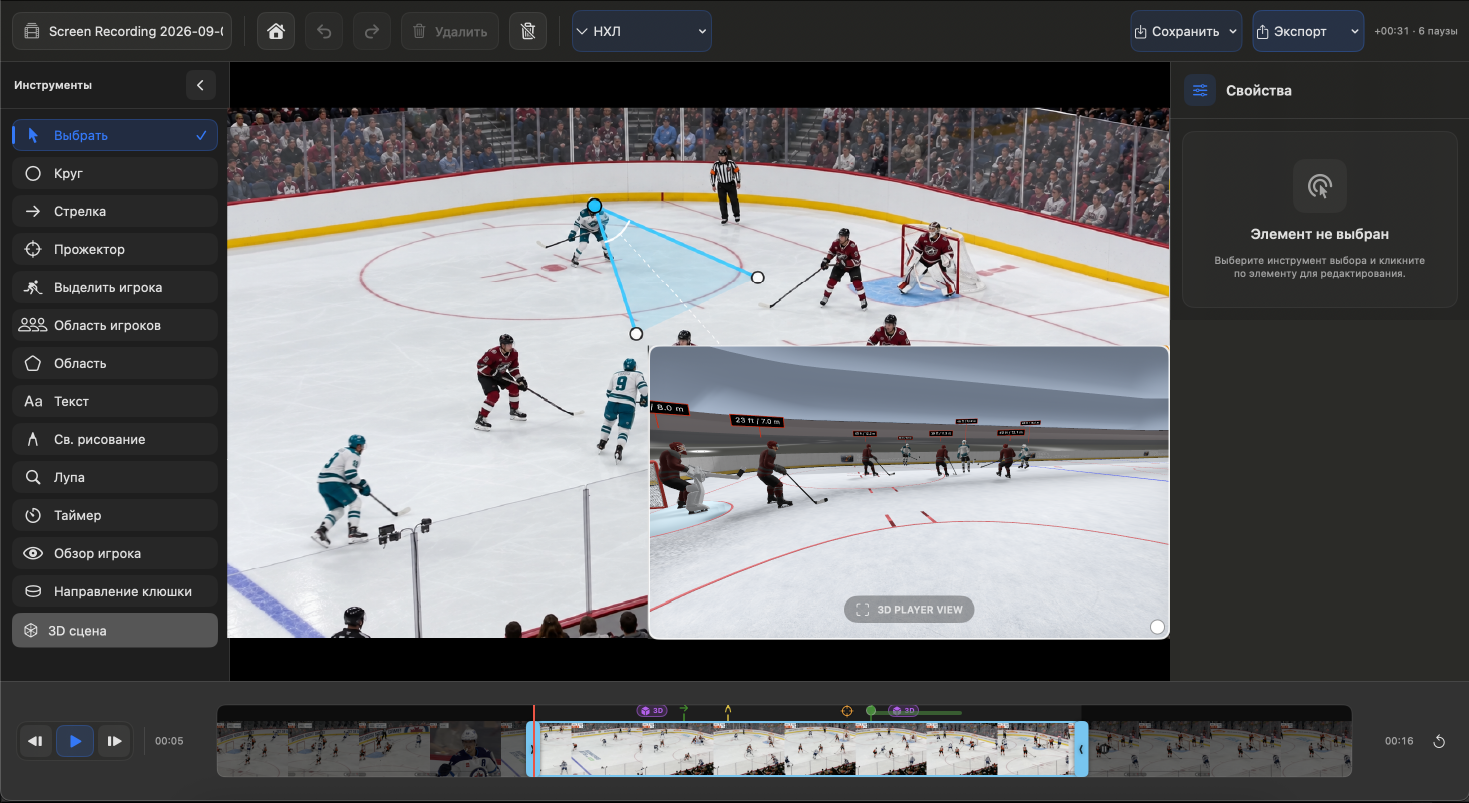This screenshot has height=803, width=1469.
Task: Click the Screen Recording project title field
Action: [124, 31]
